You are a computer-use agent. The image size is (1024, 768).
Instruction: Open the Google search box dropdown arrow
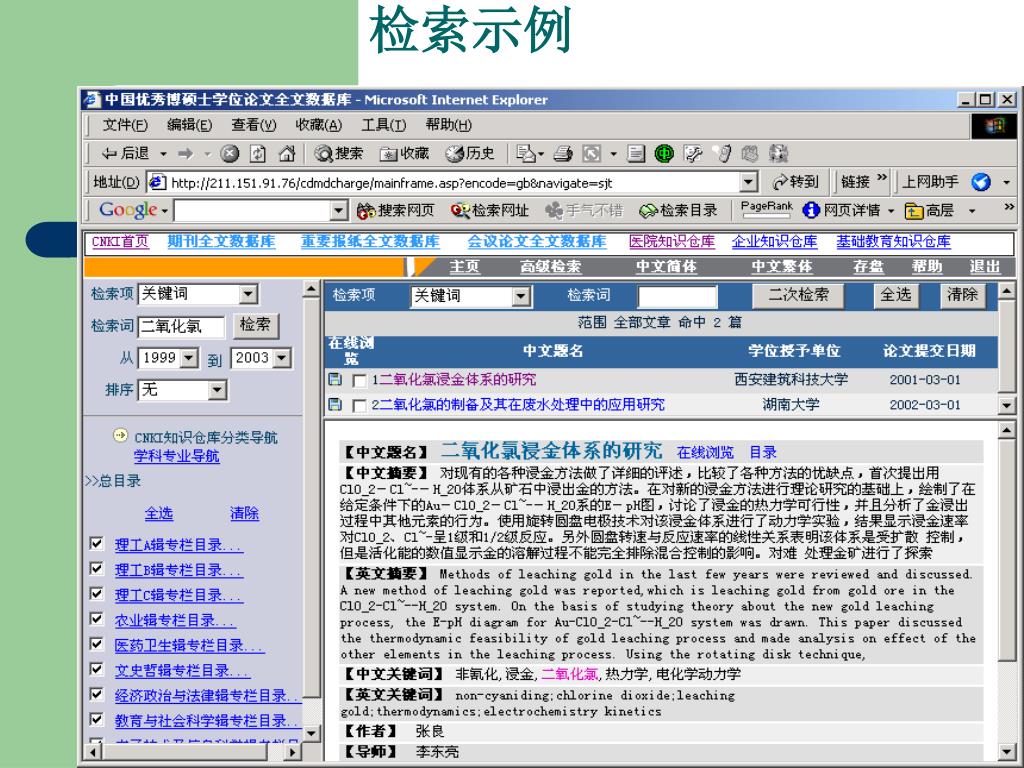(338, 210)
